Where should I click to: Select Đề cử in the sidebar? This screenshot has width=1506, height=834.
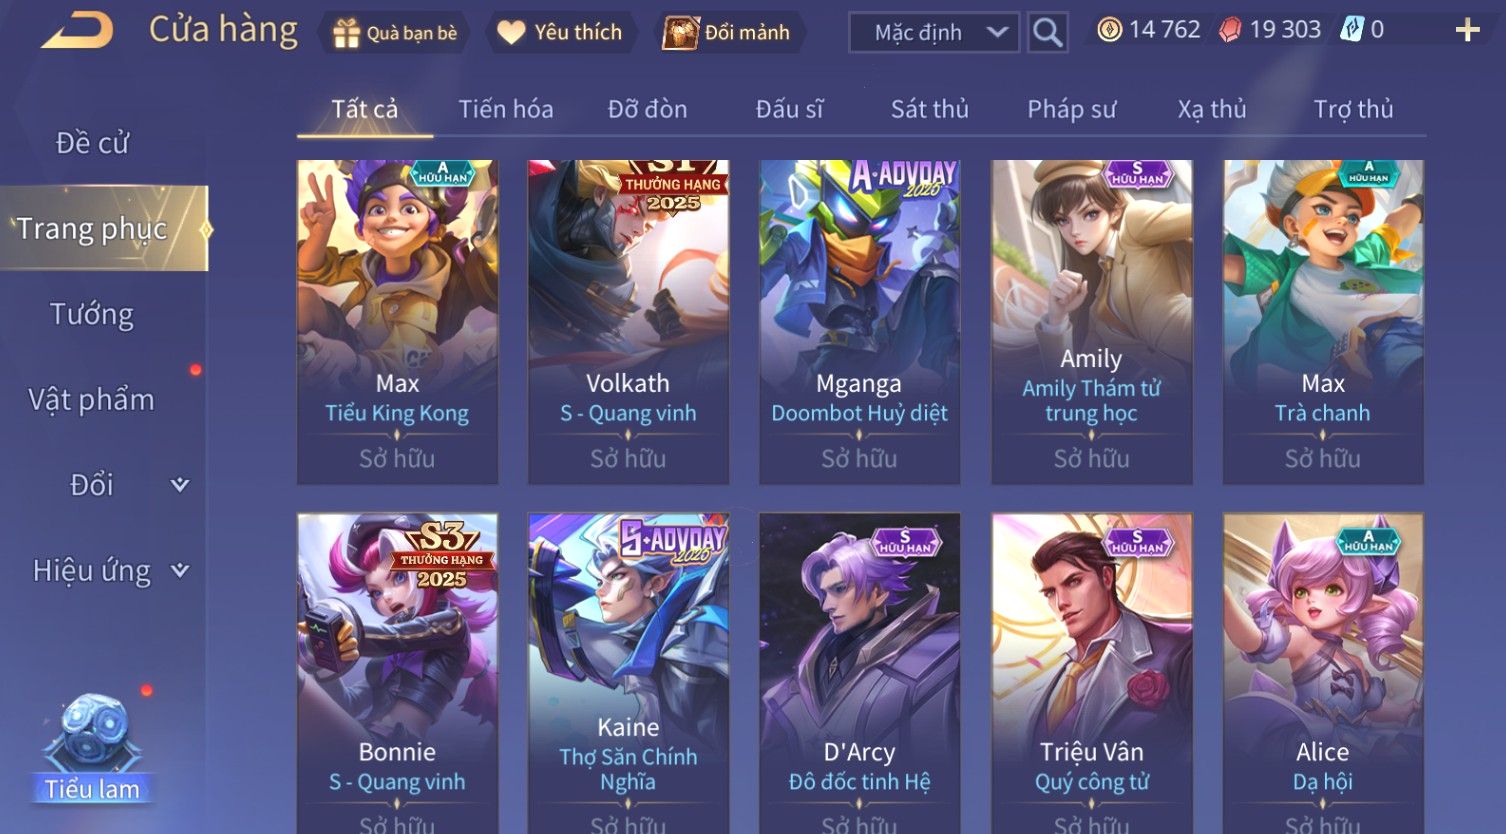92,143
